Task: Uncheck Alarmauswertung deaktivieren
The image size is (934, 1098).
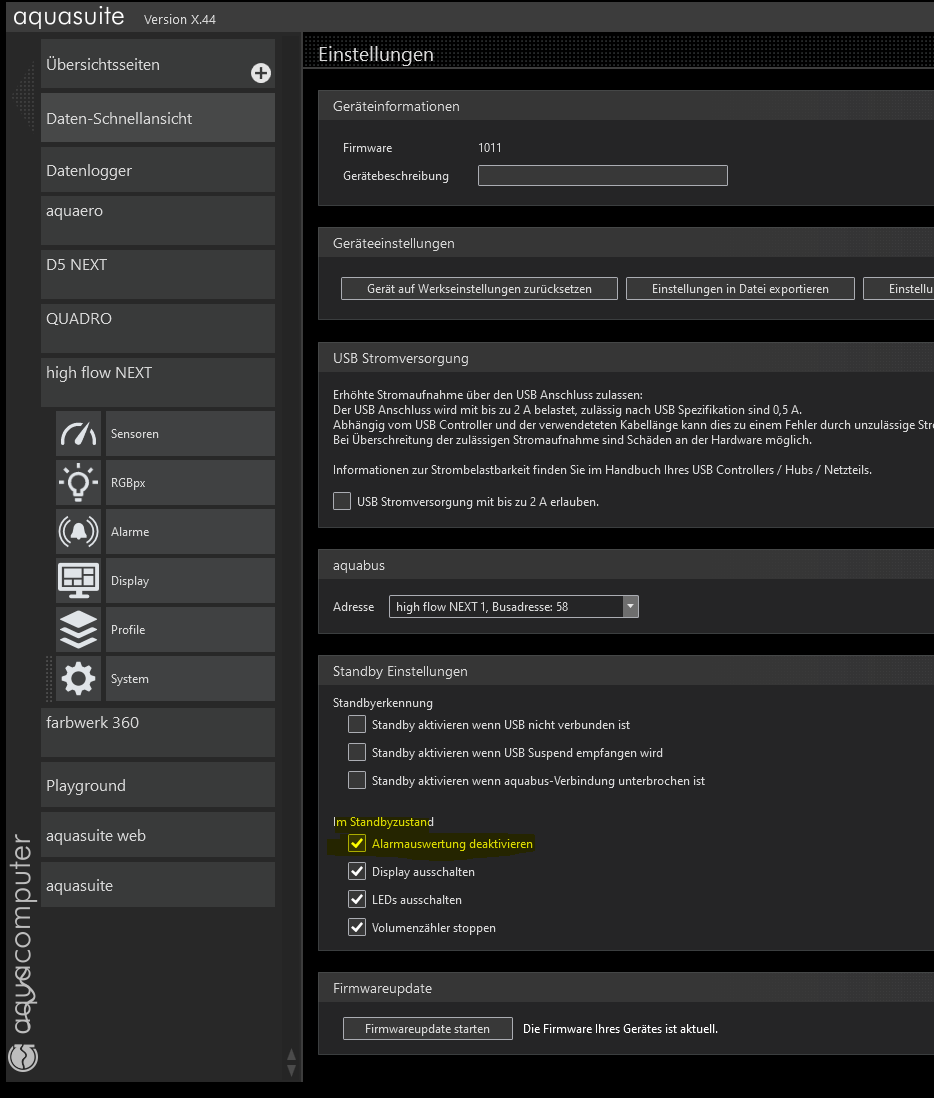Action: pyautogui.click(x=357, y=844)
